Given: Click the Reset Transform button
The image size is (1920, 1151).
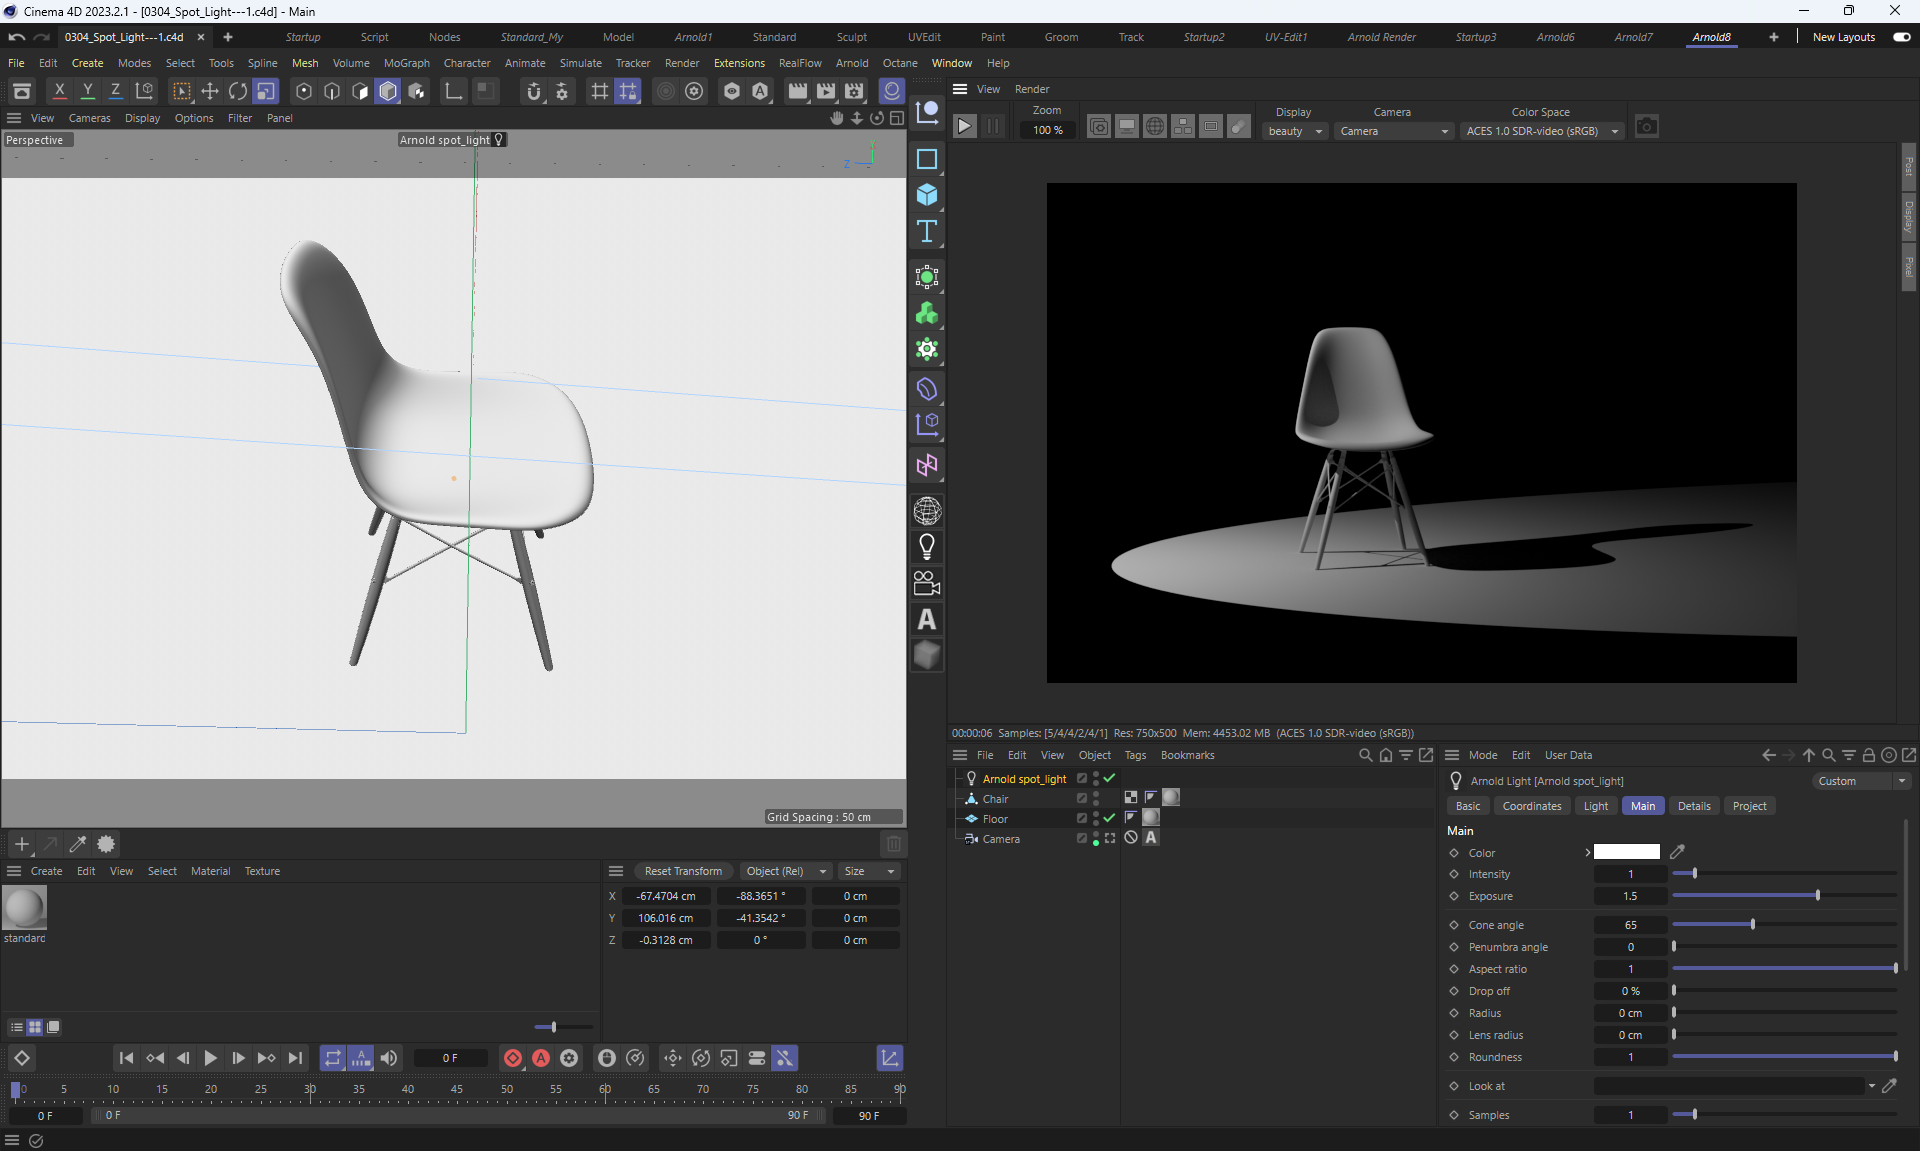Looking at the screenshot, I should click(x=683, y=871).
